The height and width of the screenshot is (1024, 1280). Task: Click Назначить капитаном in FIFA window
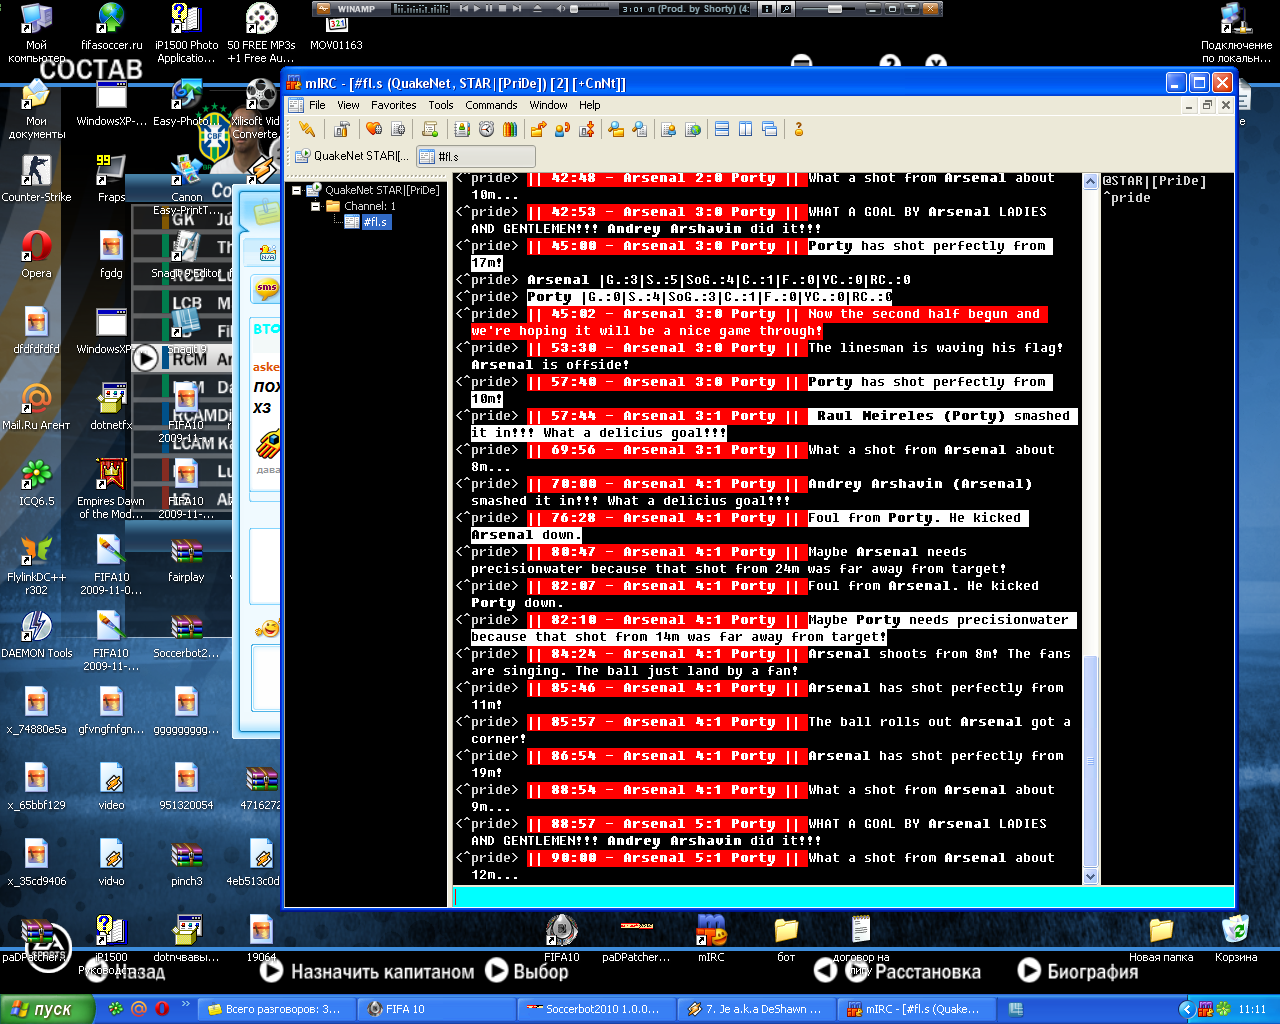[367, 971]
